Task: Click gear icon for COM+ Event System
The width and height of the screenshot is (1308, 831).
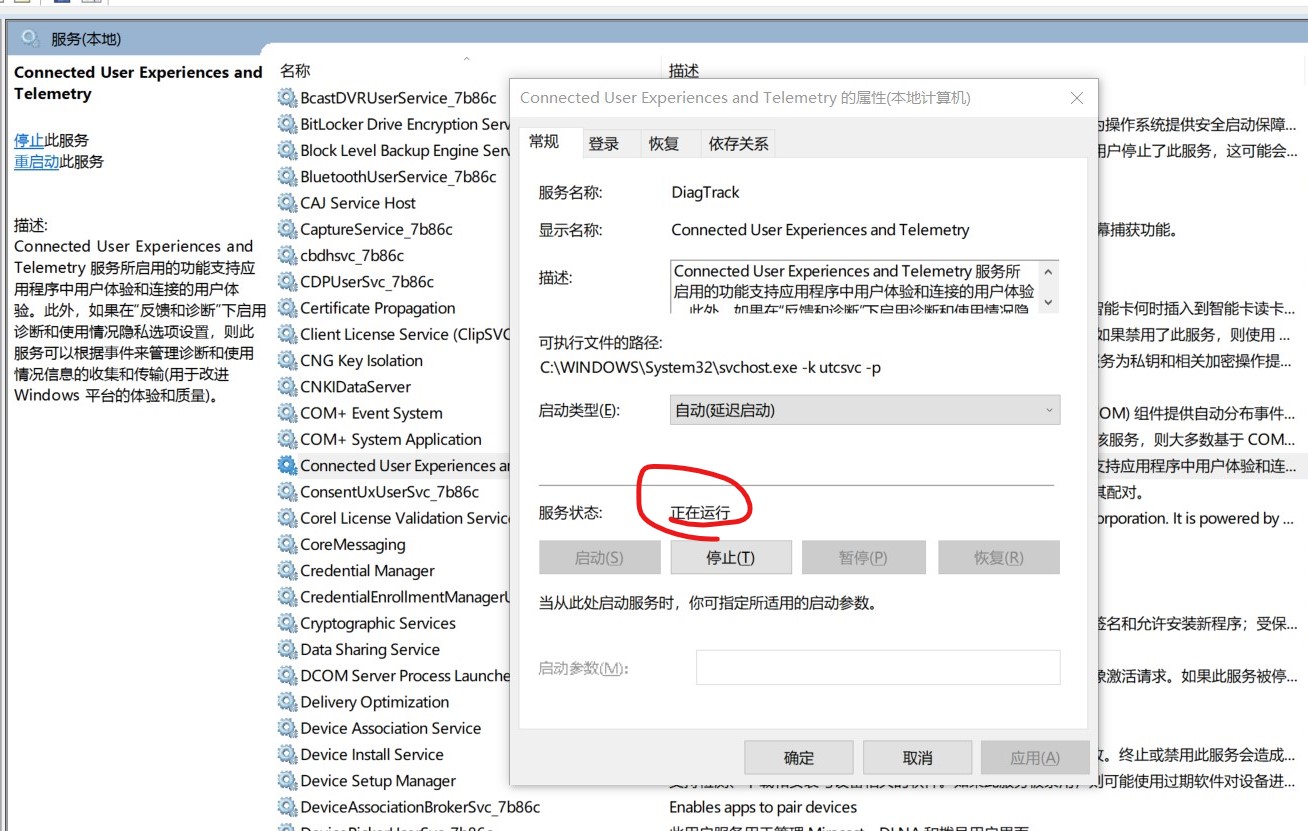Action: (287, 413)
